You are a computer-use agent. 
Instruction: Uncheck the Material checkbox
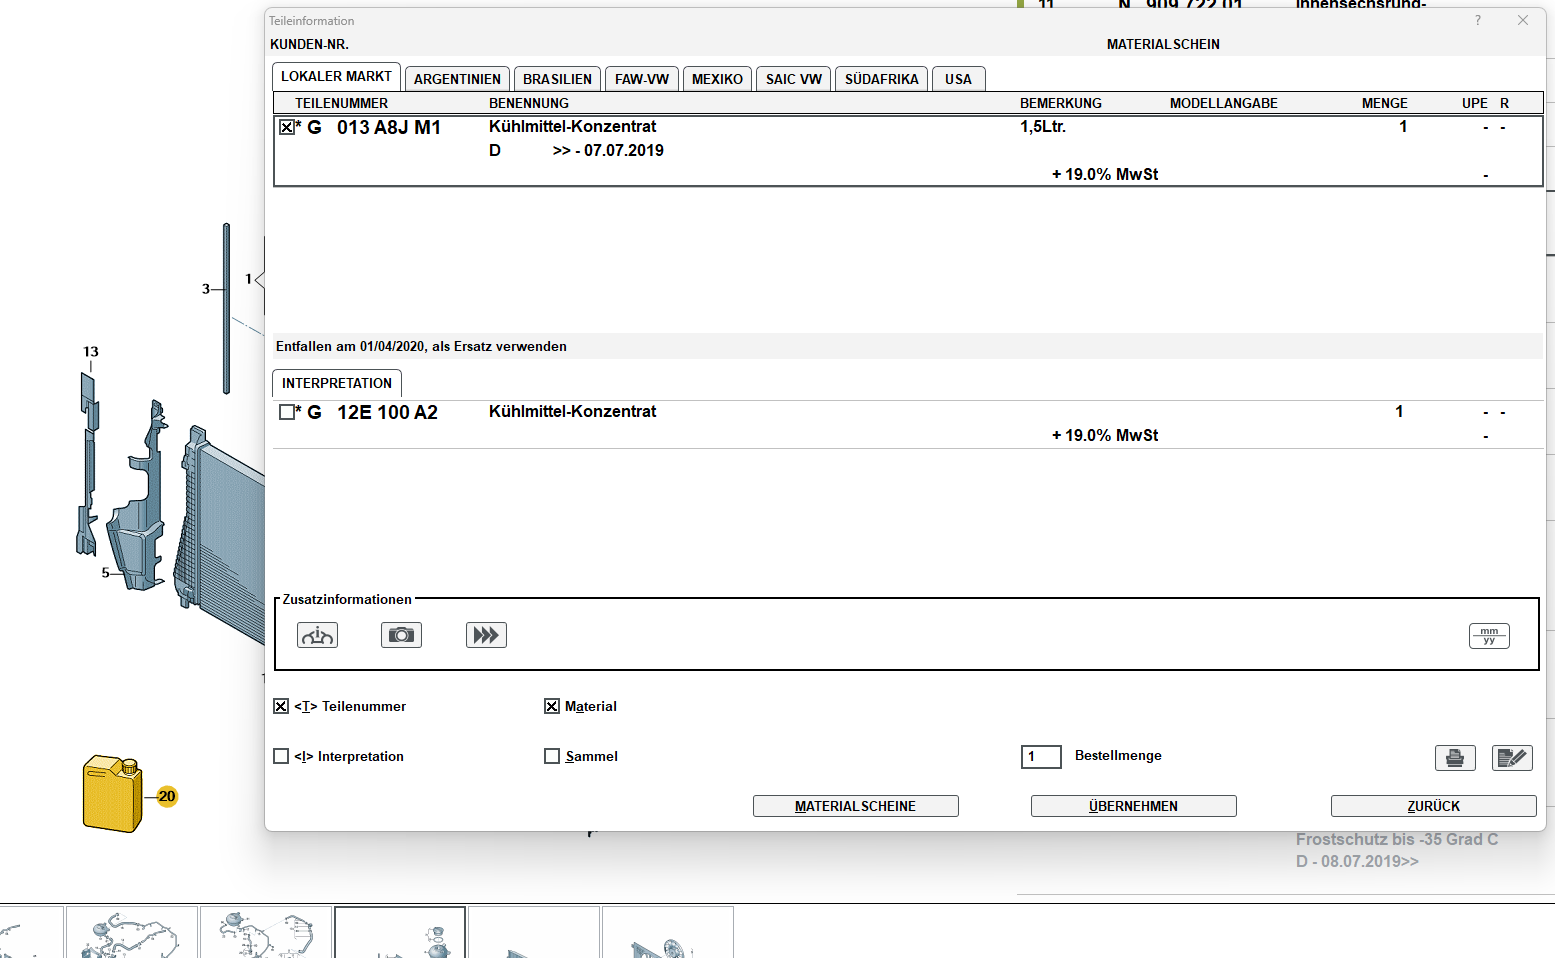click(x=552, y=706)
